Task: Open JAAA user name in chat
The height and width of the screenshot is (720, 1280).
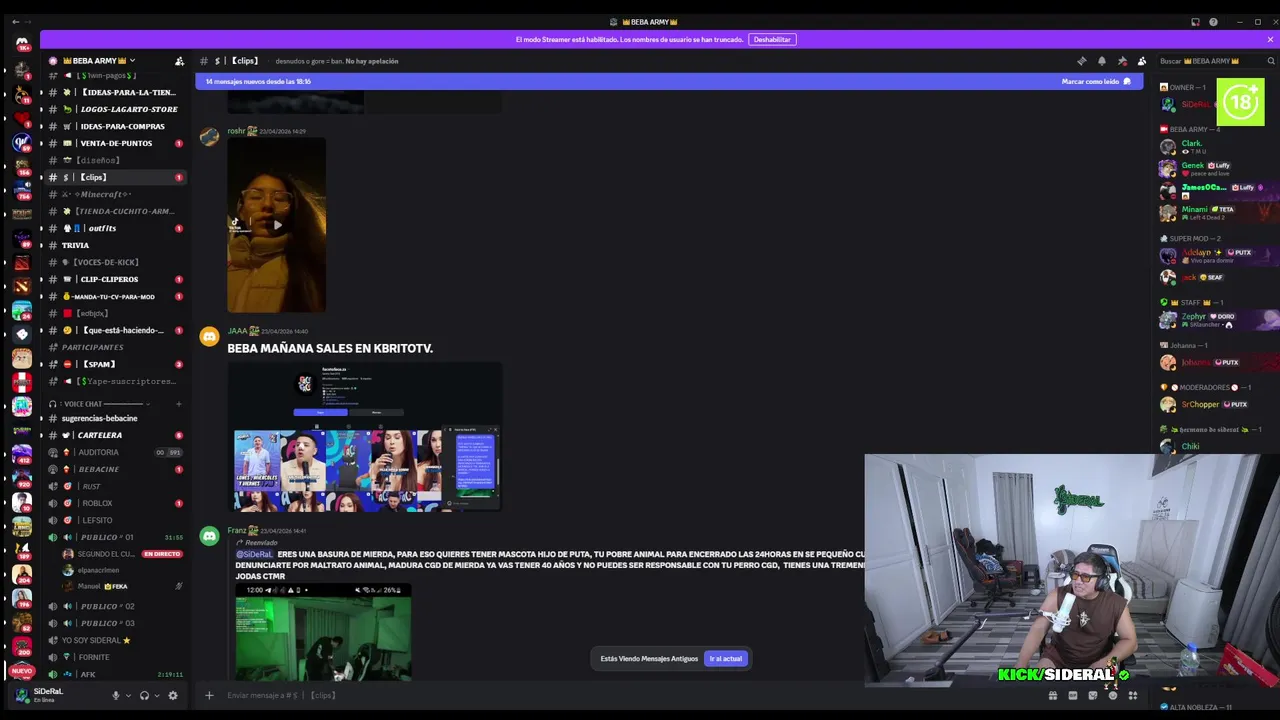Action: point(237,331)
